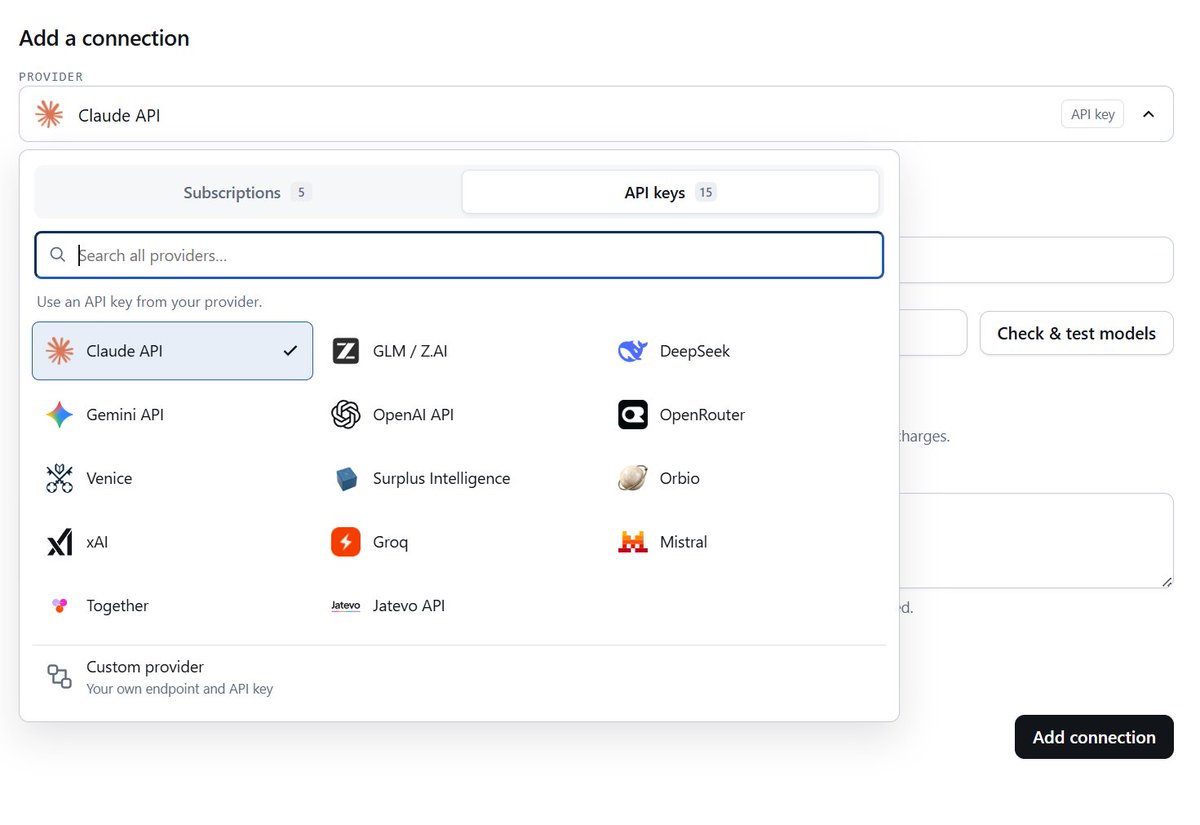Click the Custom provider linked squares icon

60,677
